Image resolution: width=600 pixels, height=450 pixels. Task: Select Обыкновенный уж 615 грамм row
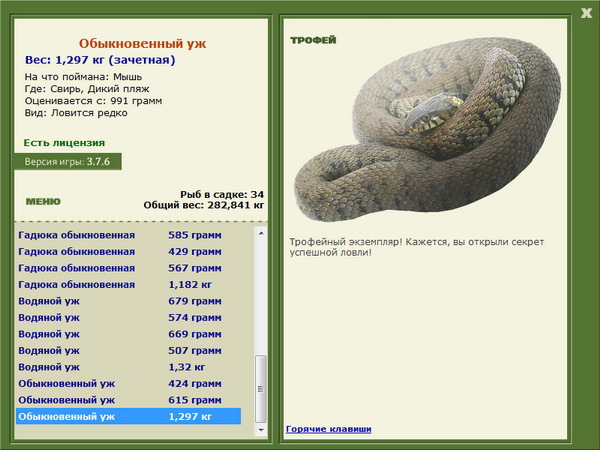tap(128, 399)
